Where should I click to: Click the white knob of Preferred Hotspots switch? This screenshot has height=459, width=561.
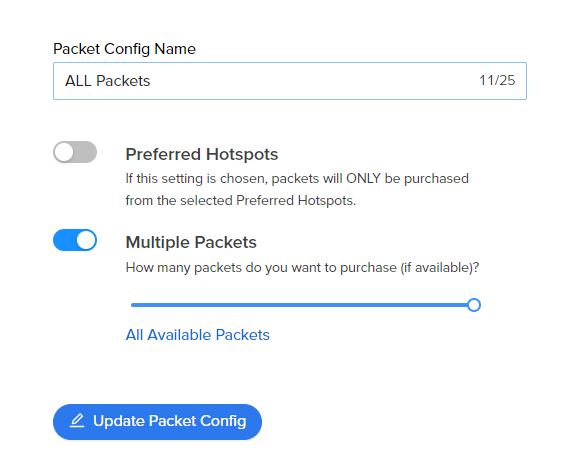point(64,152)
